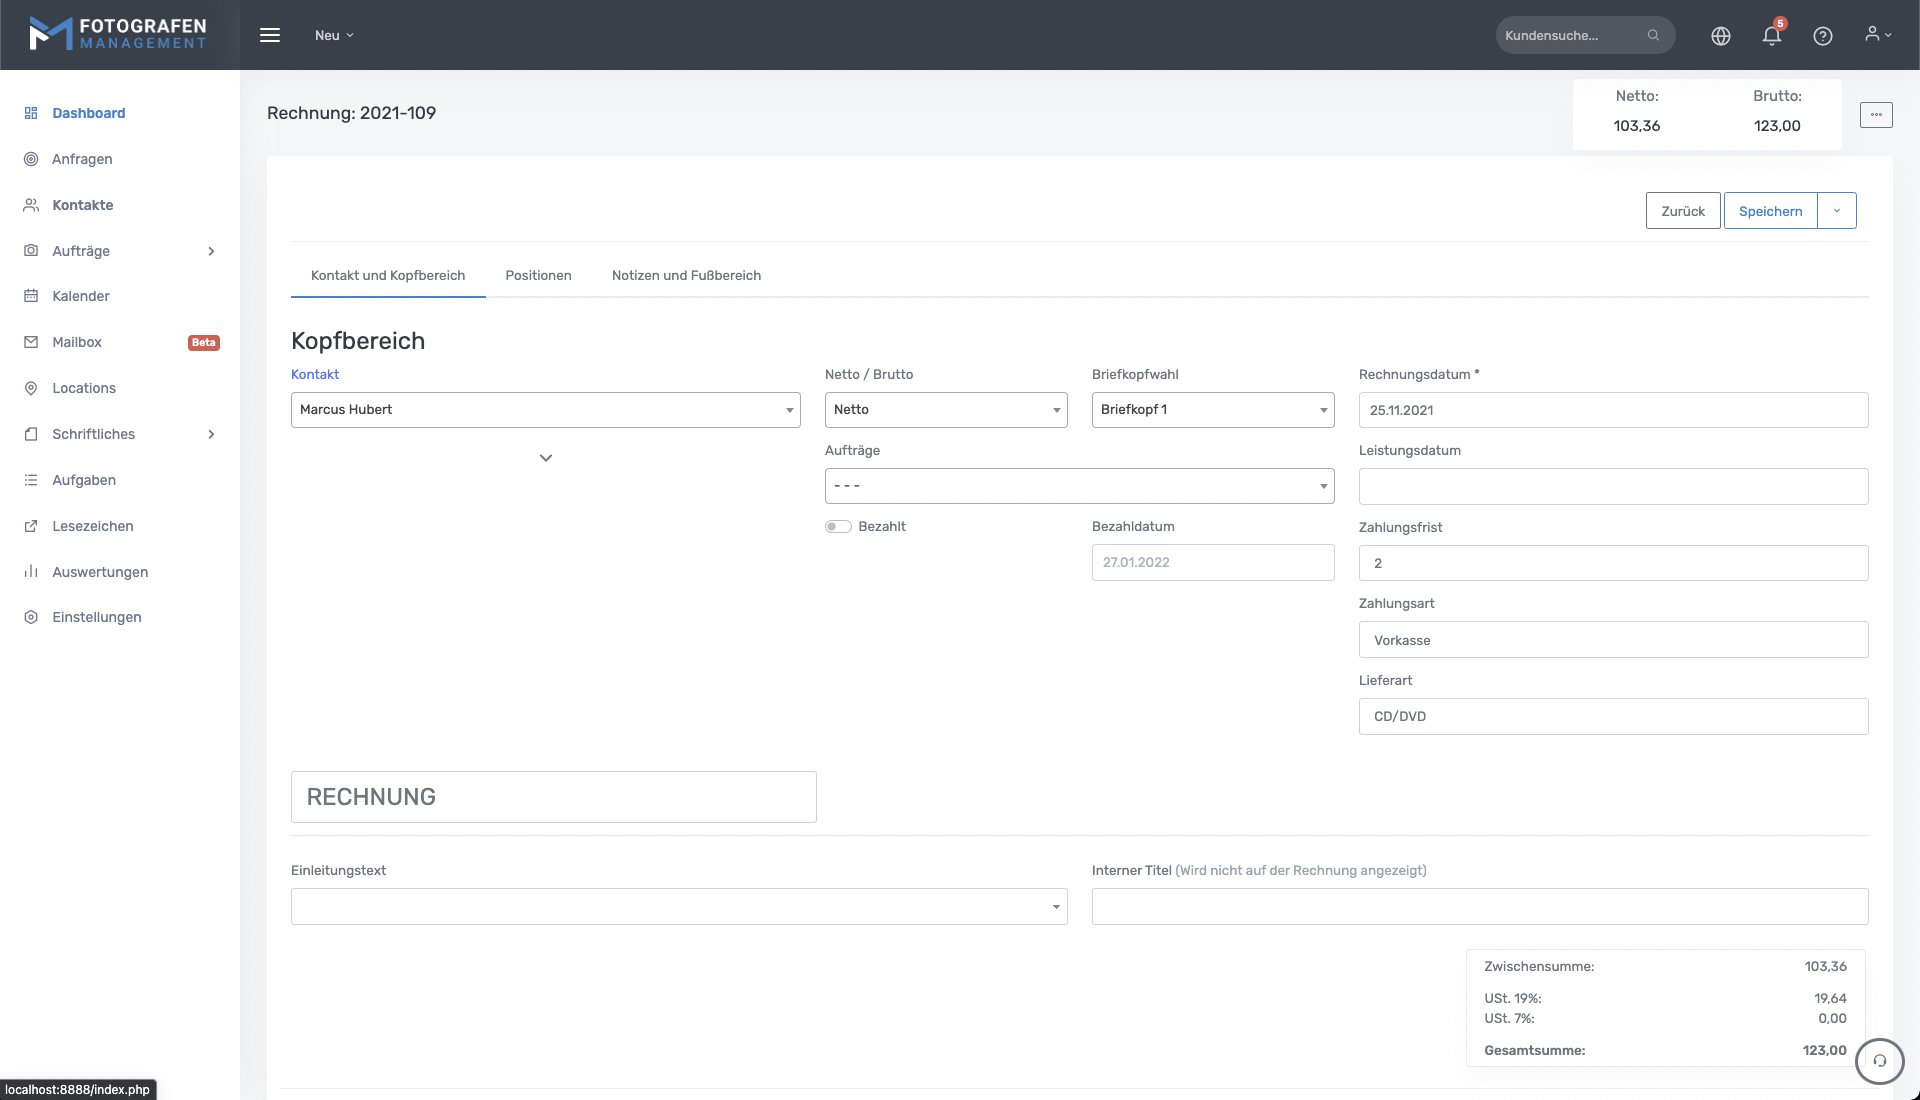Click the Rechnungsdatum input field
This screenshot has height=1100, width=1920.
pos(1612,410)
